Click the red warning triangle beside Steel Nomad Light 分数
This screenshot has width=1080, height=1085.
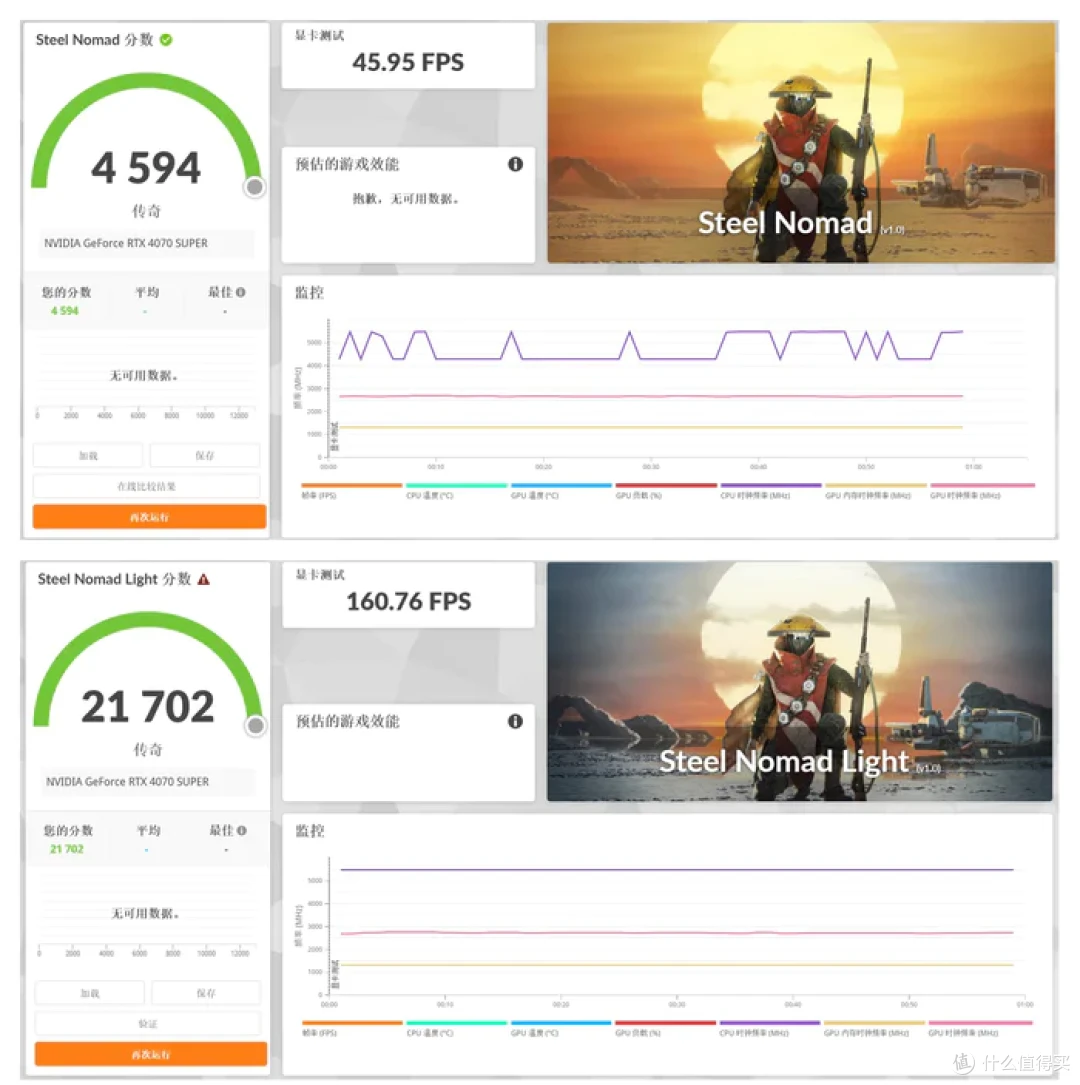(203, 579)
